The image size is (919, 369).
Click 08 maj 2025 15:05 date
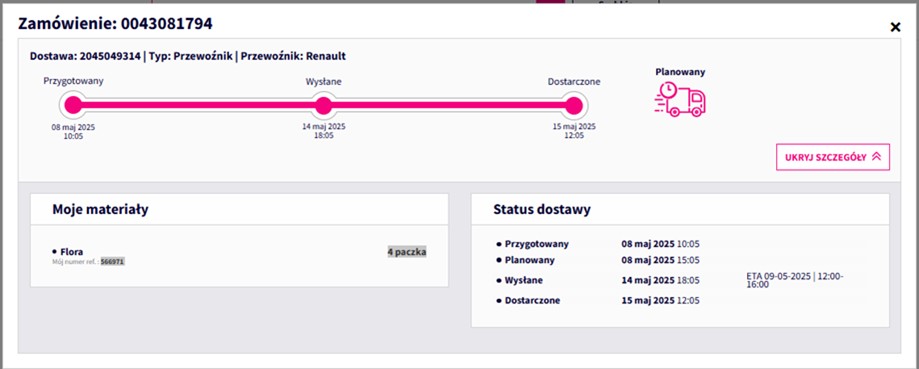(x=661, y=259)
